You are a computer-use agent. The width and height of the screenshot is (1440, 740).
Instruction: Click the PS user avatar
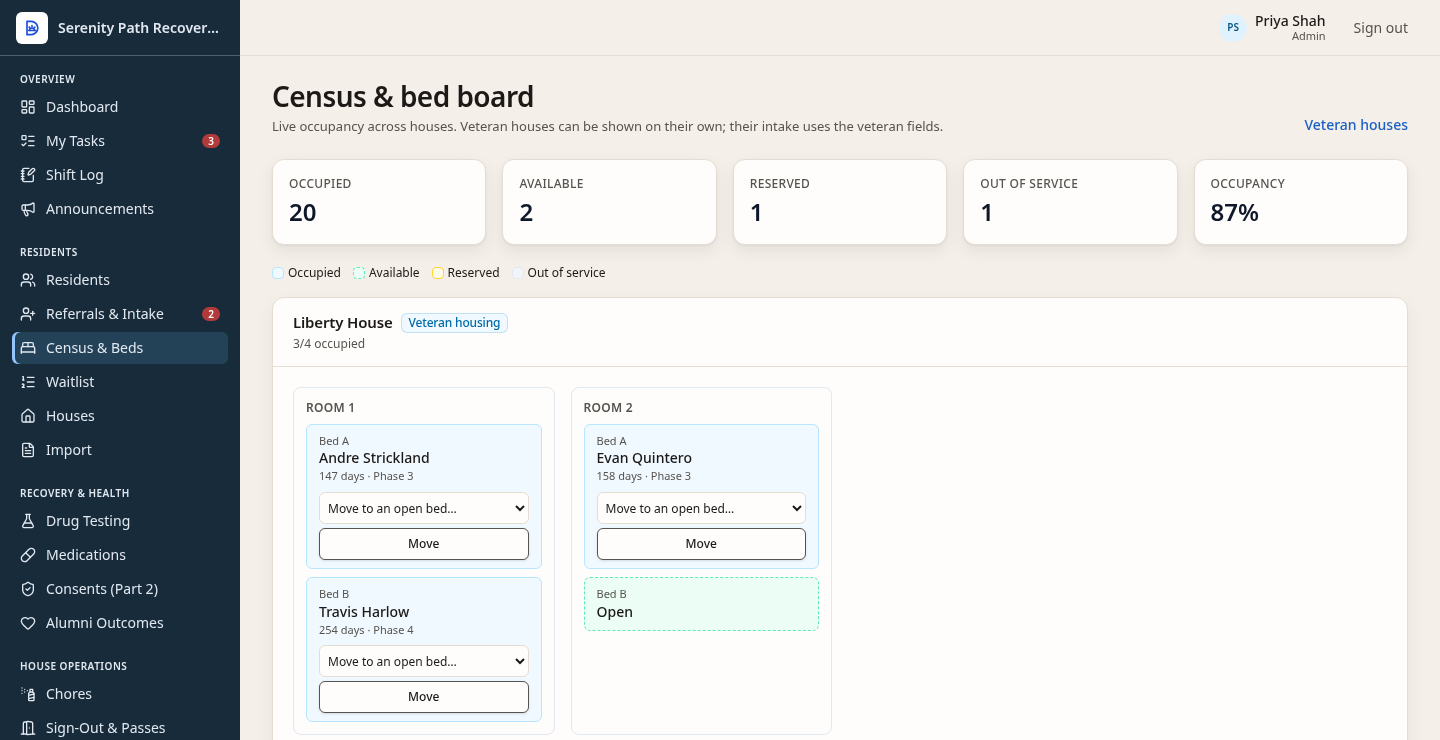1233,28
